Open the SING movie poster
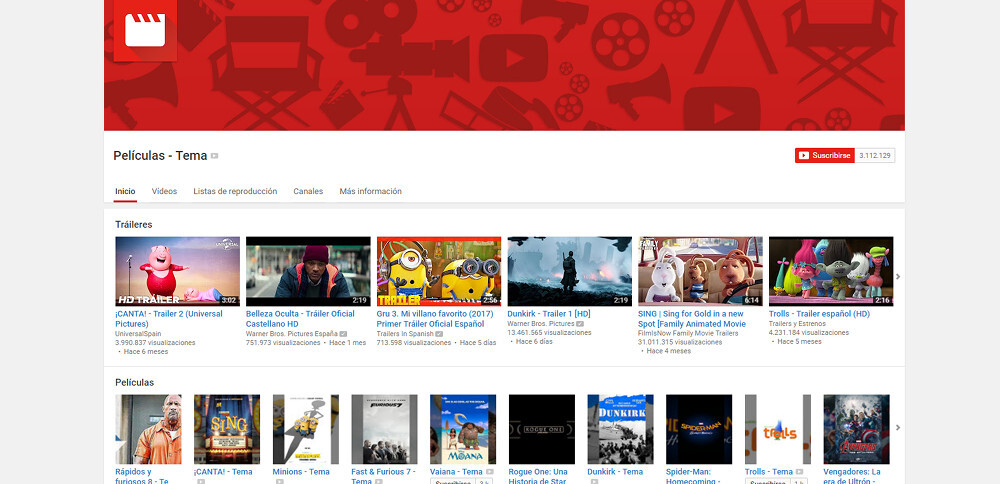 (x=227, y=429)
